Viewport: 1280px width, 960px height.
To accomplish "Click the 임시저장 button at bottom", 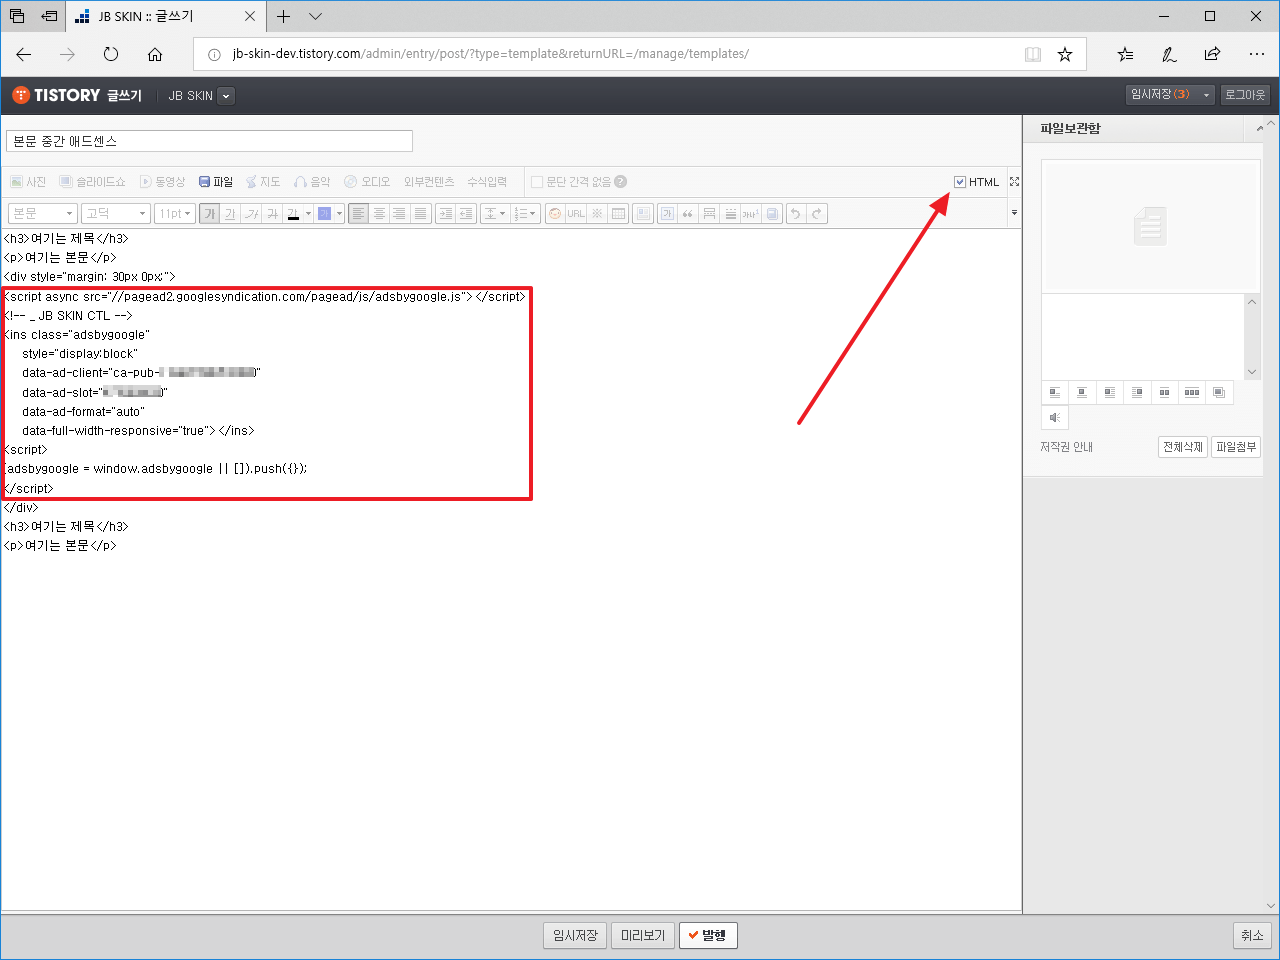I will tap(575, 935).
